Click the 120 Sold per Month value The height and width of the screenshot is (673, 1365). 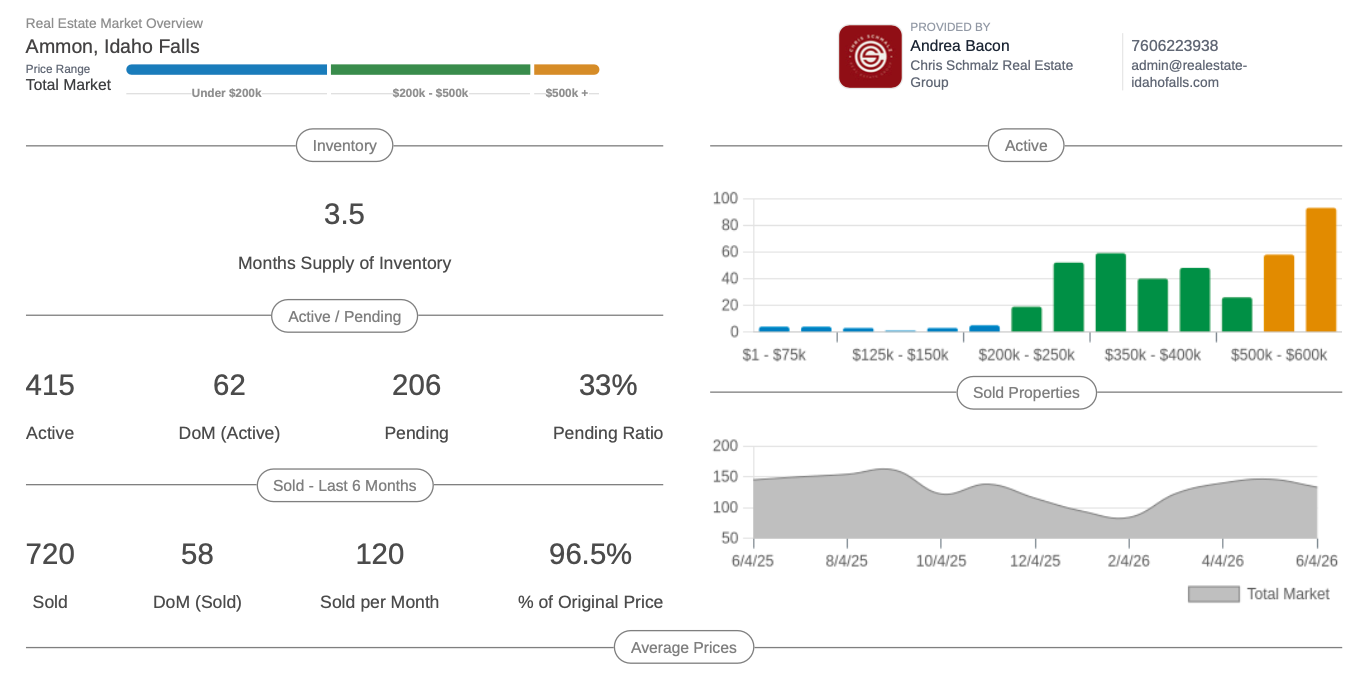[x=380, y=554]
